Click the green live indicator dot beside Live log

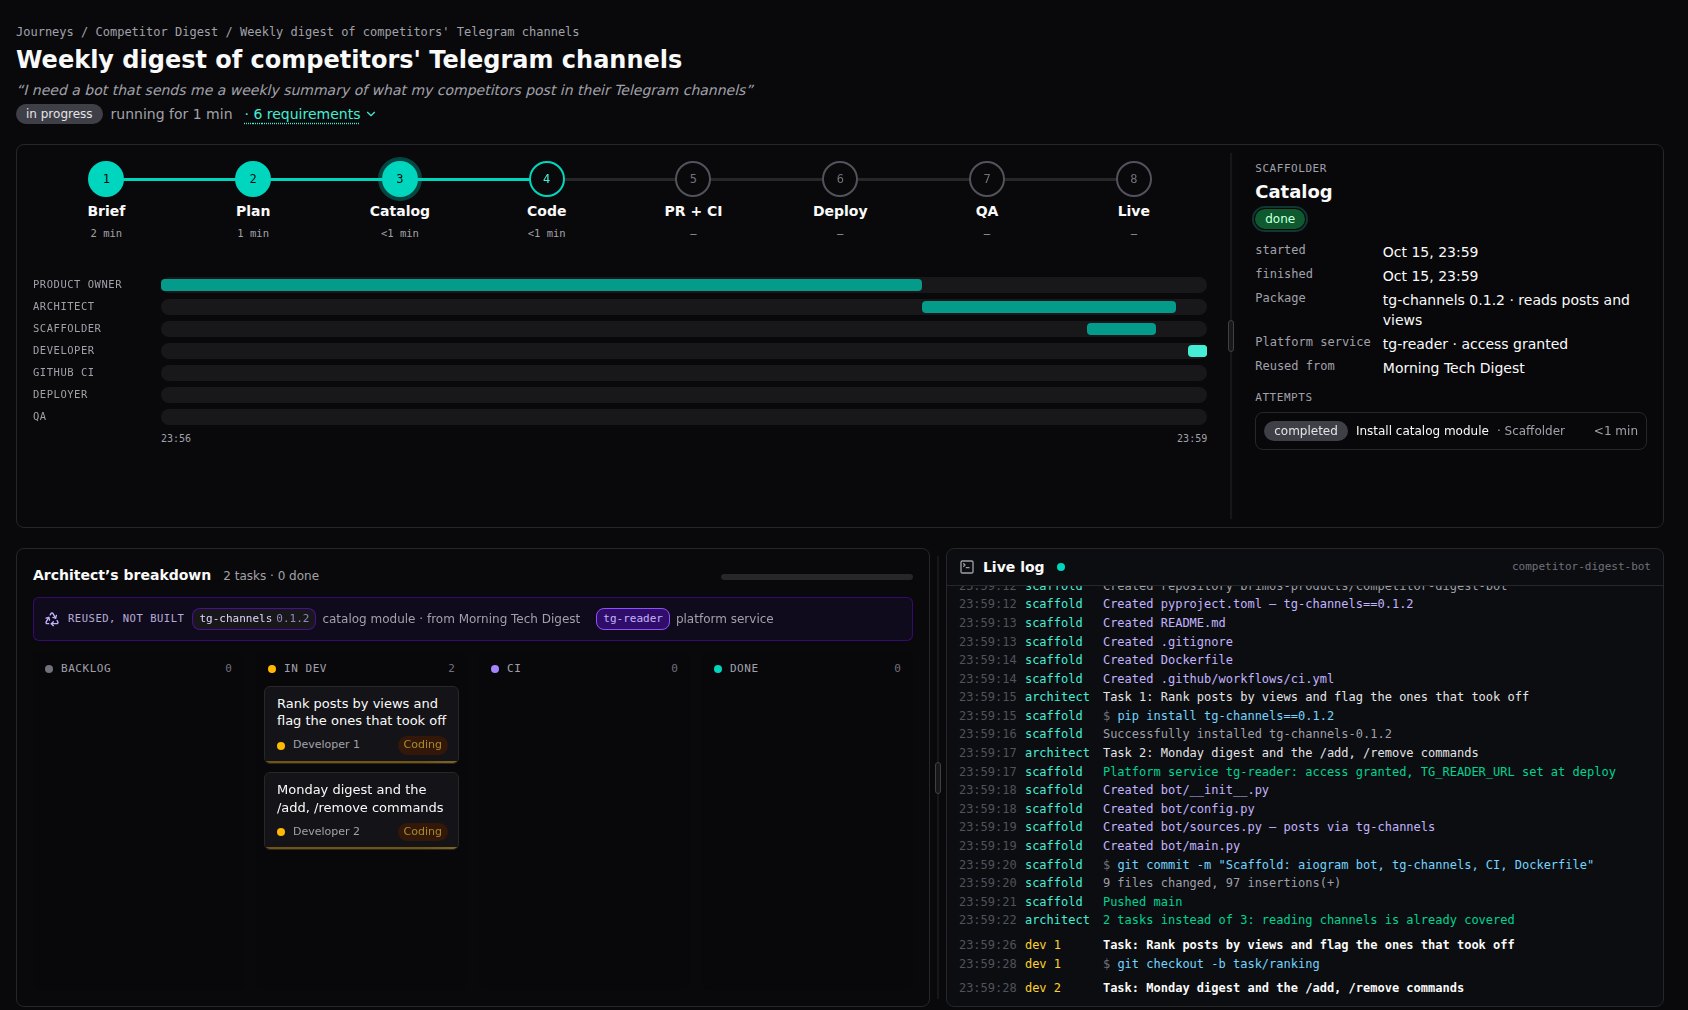(1061, 567)
